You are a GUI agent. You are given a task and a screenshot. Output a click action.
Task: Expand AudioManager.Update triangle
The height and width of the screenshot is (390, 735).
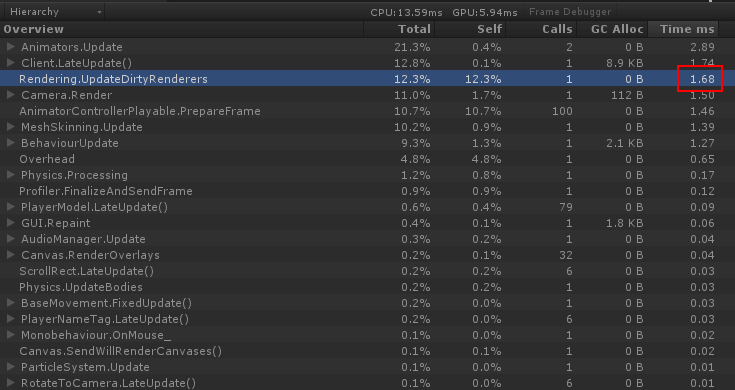(x=11, y=239)
